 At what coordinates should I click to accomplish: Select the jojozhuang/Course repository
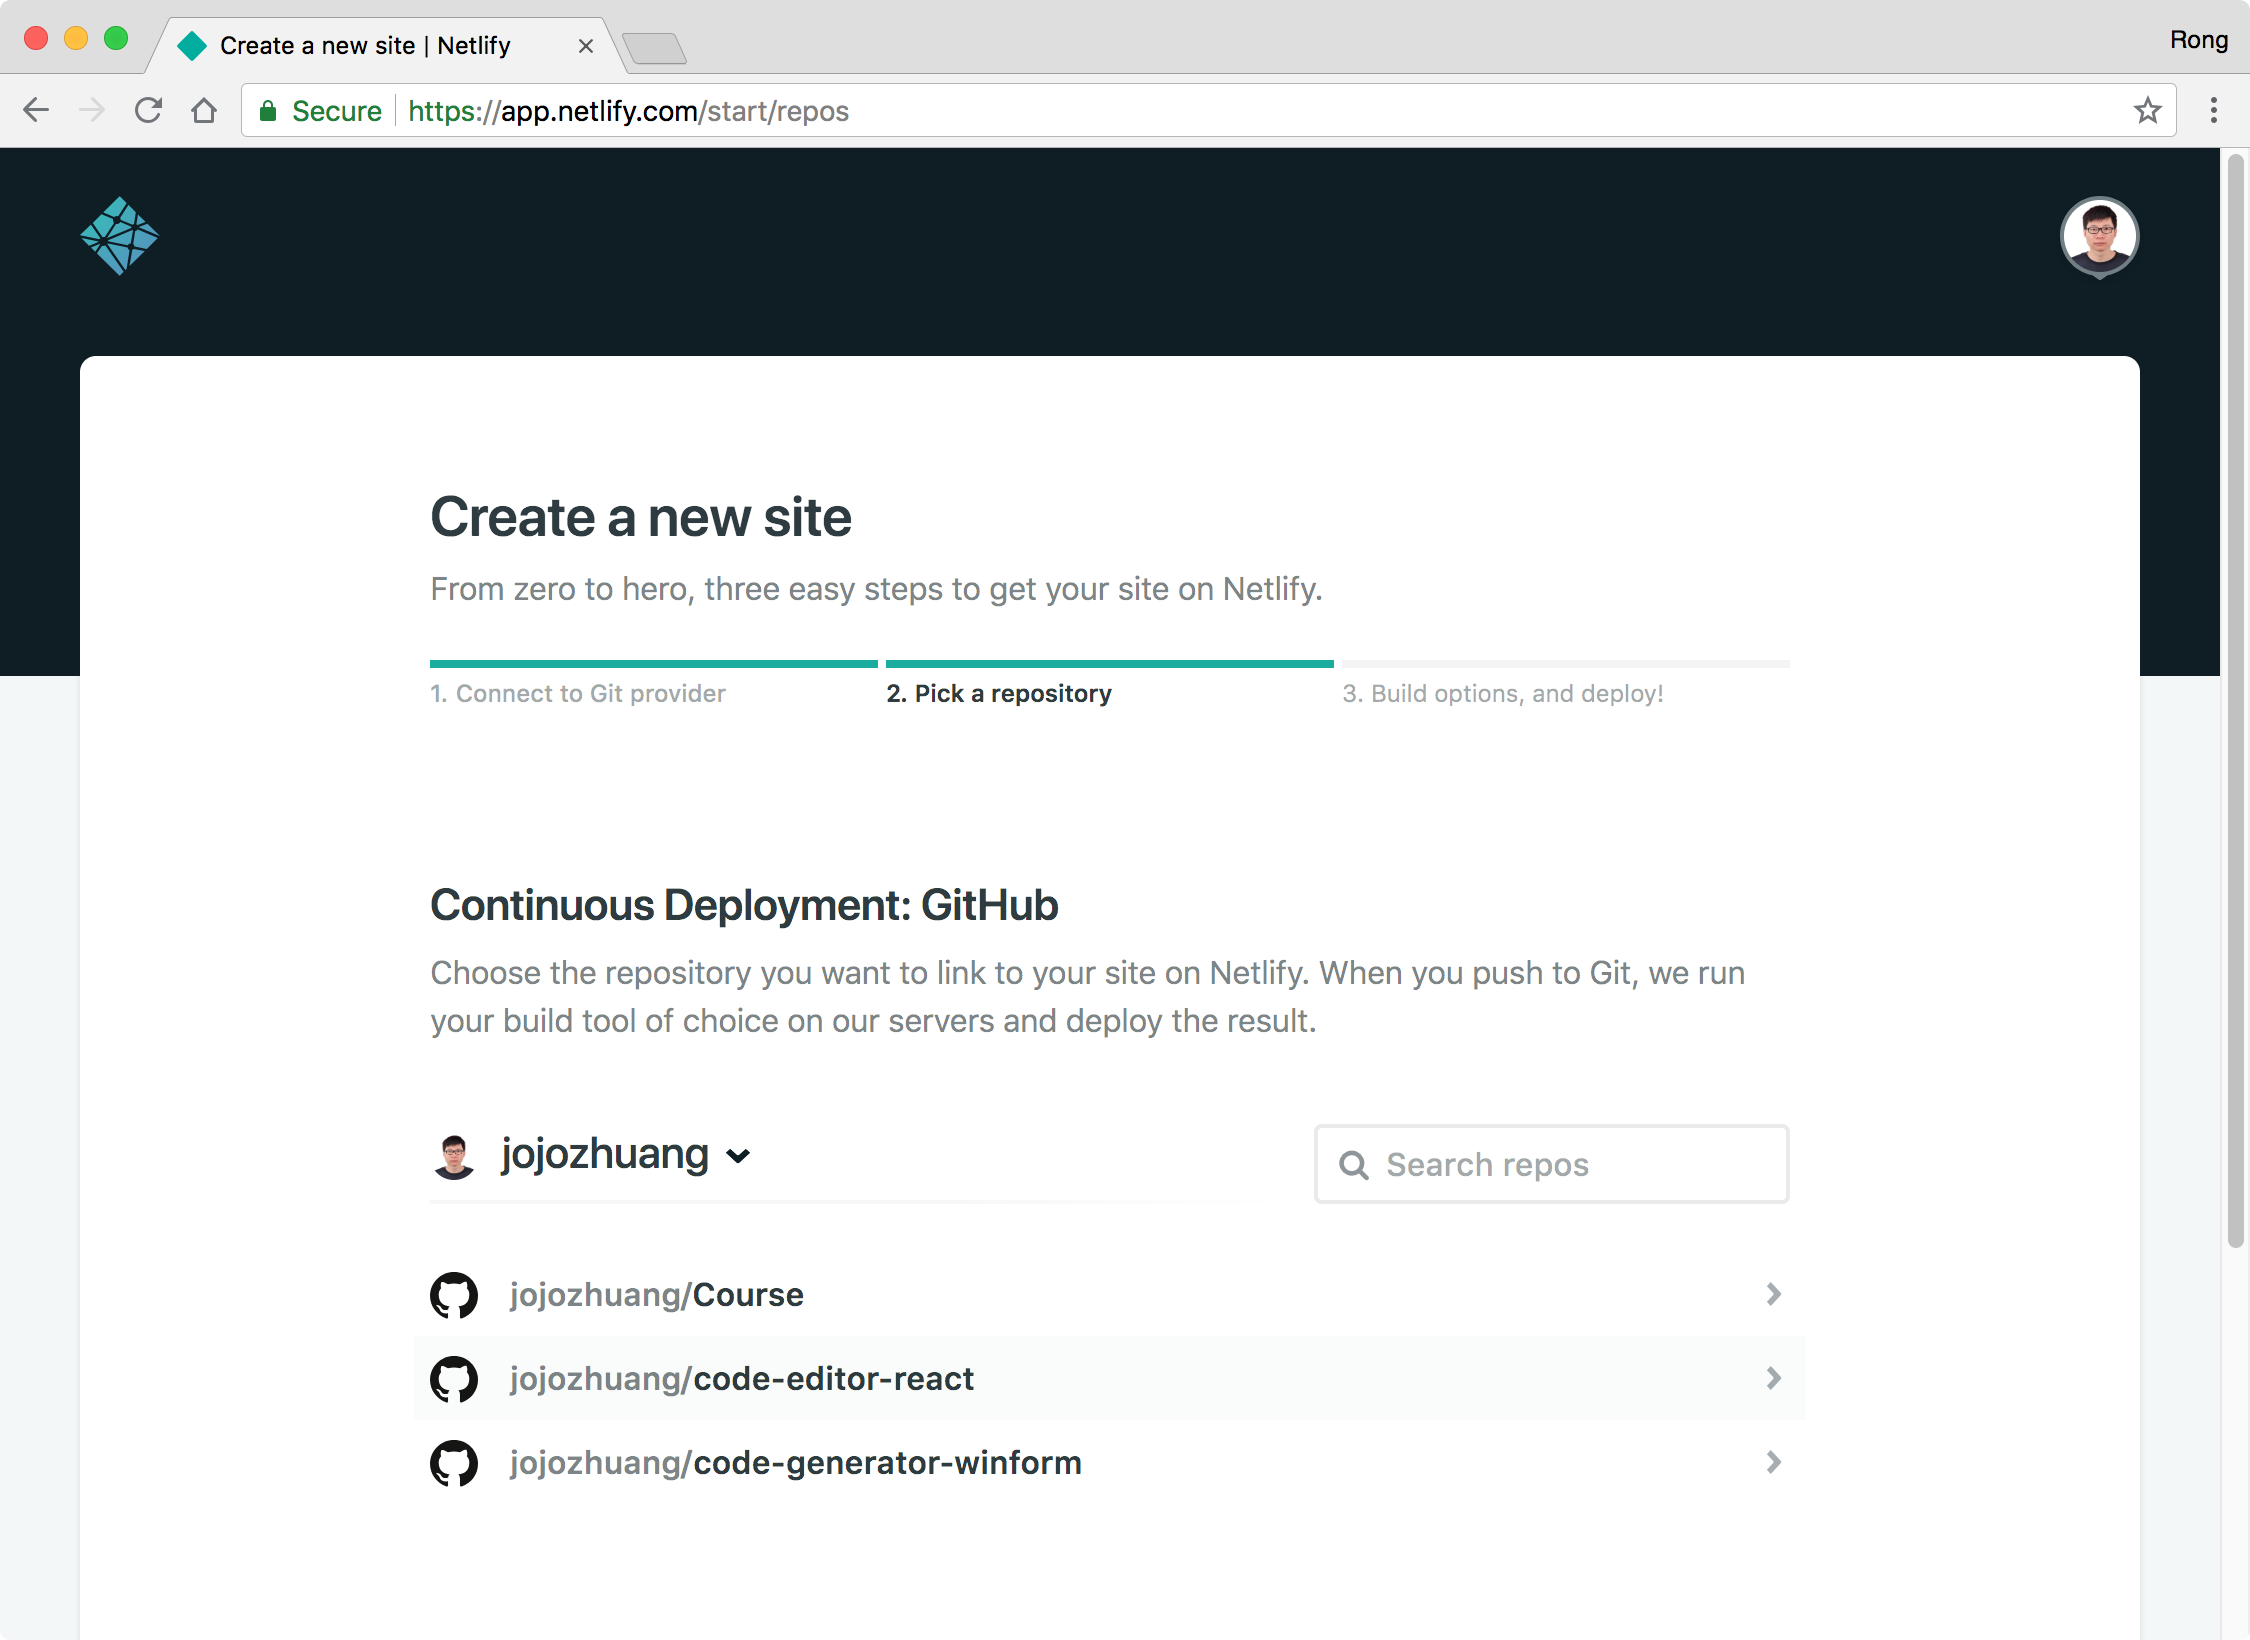click(1109, 1295)
